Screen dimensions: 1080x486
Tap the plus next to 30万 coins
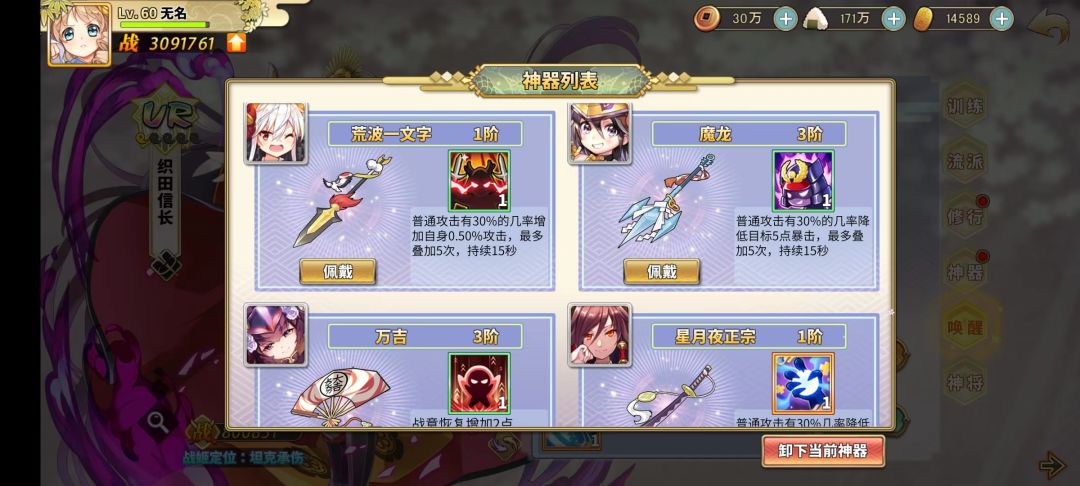[785, 19]
